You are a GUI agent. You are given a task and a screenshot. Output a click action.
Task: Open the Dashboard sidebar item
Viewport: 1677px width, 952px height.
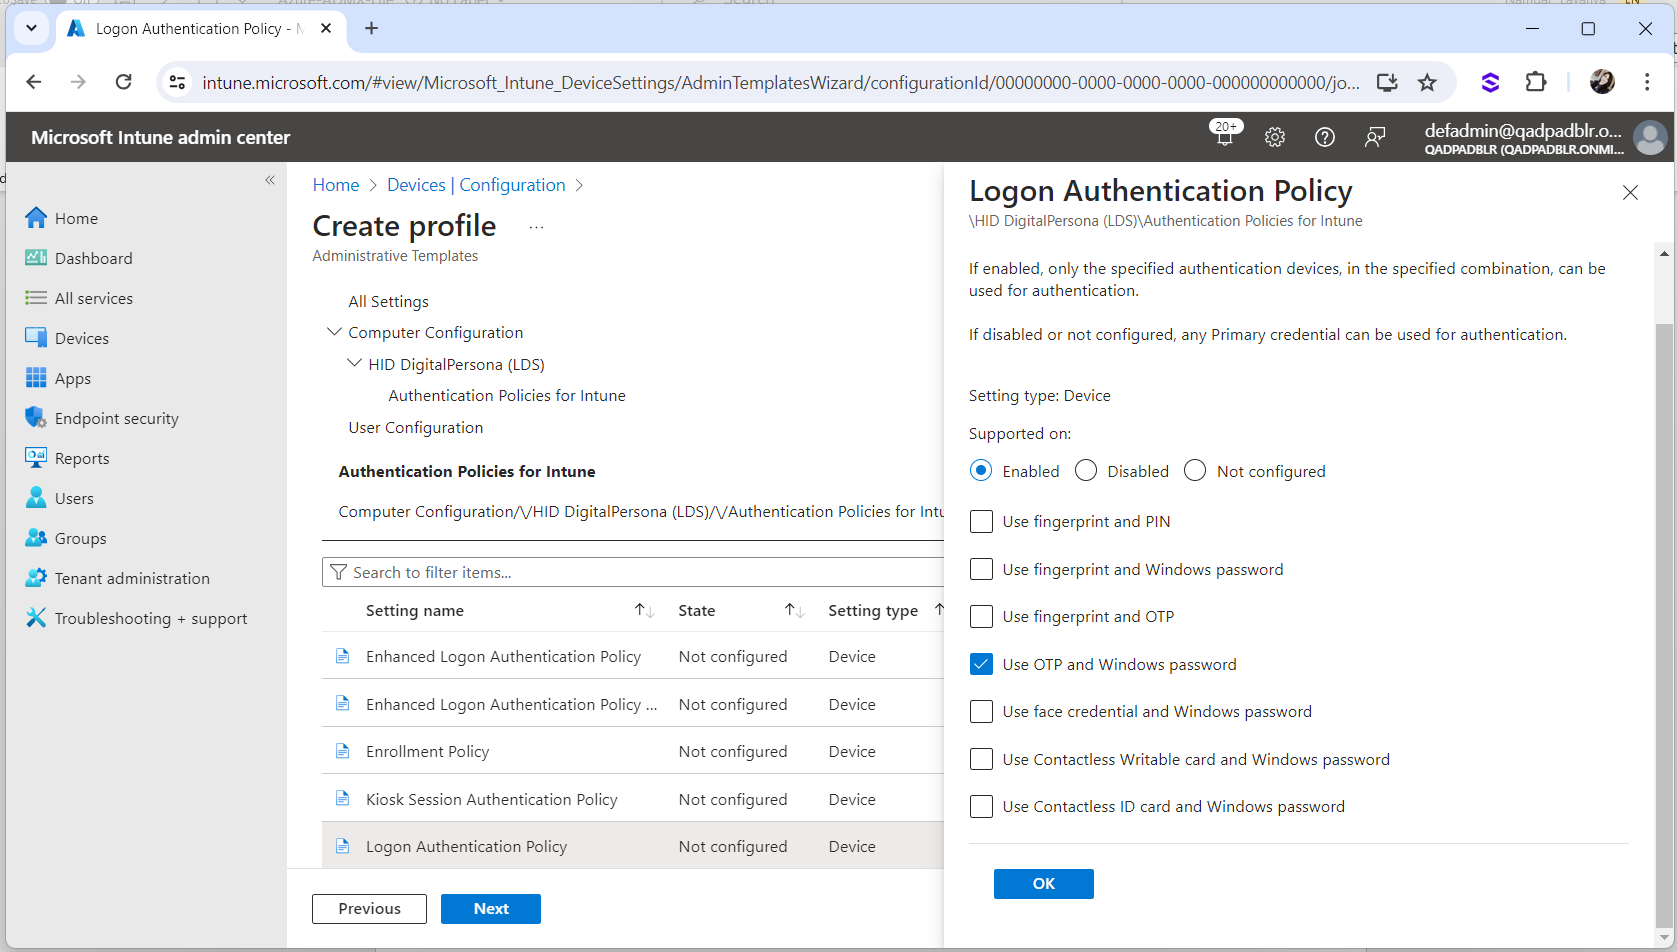tap(93, 258)
